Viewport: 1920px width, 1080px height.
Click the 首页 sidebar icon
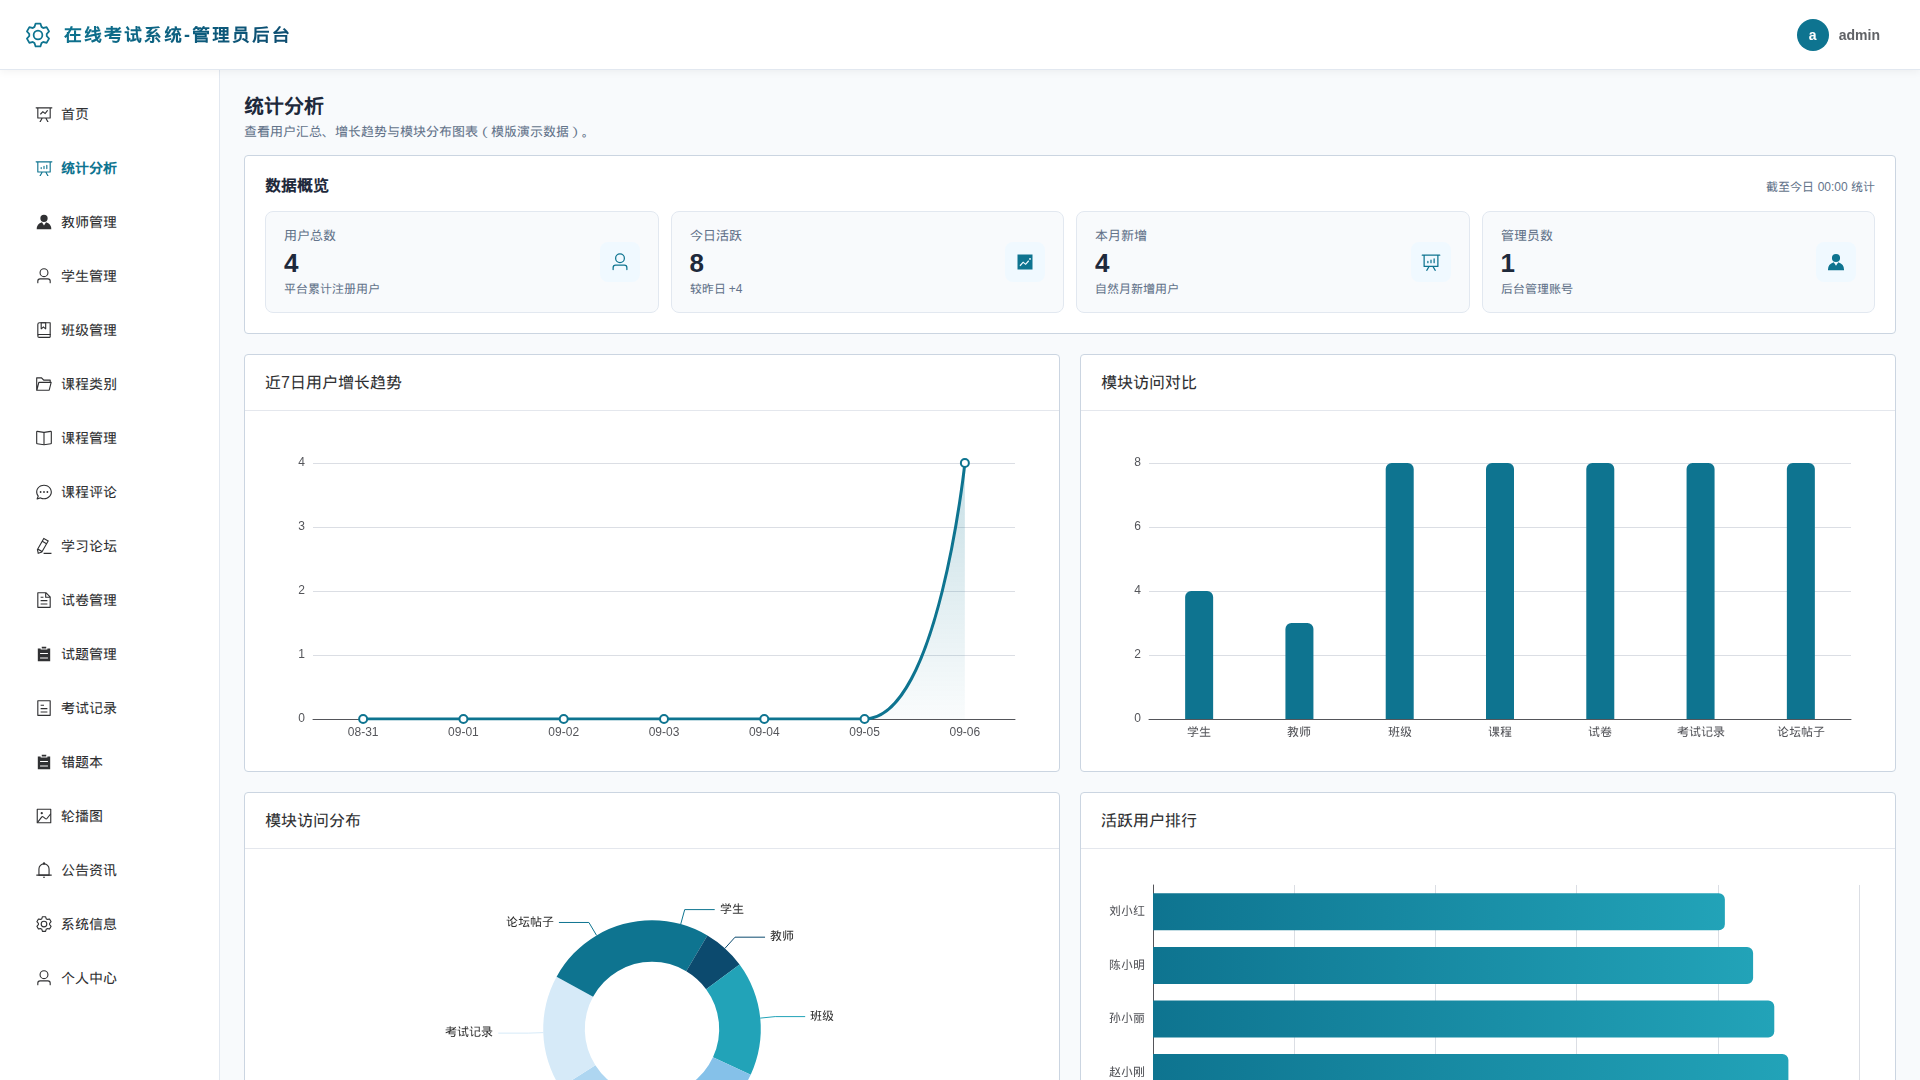click(44, 114)
